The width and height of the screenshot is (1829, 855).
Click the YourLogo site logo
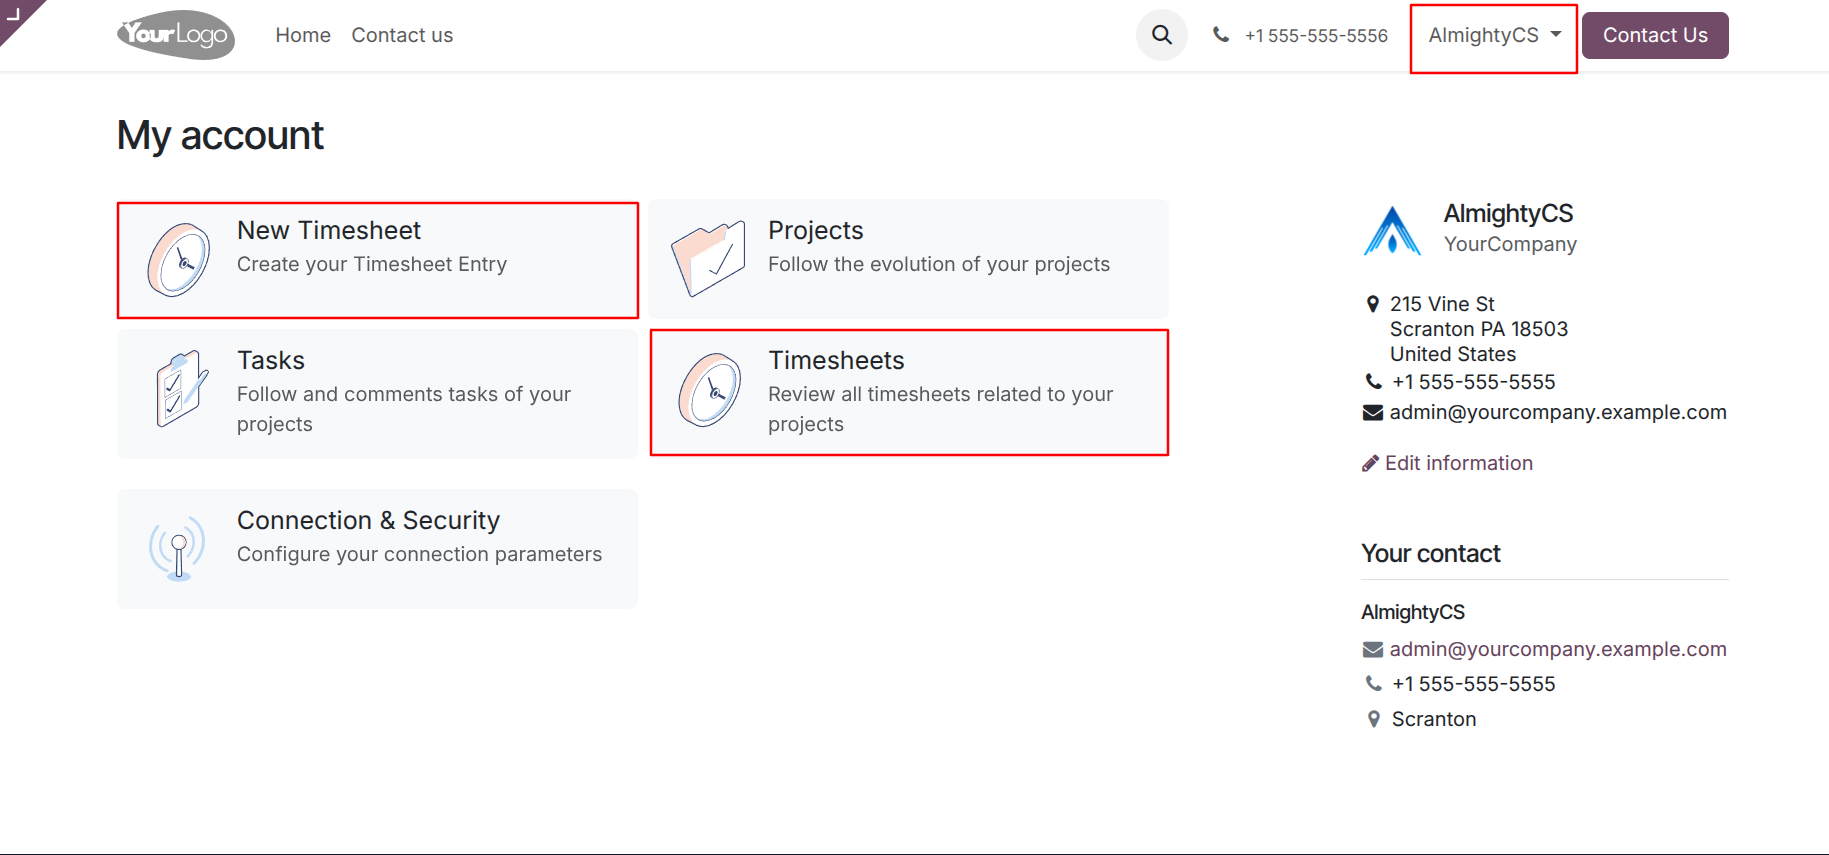coord(176,35)
